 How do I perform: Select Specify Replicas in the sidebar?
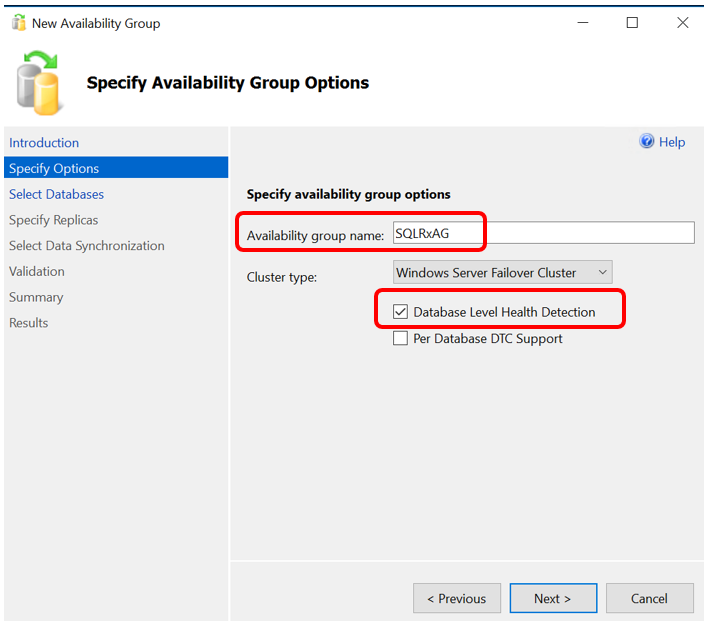pyautogui.click(x=53, y=220)
